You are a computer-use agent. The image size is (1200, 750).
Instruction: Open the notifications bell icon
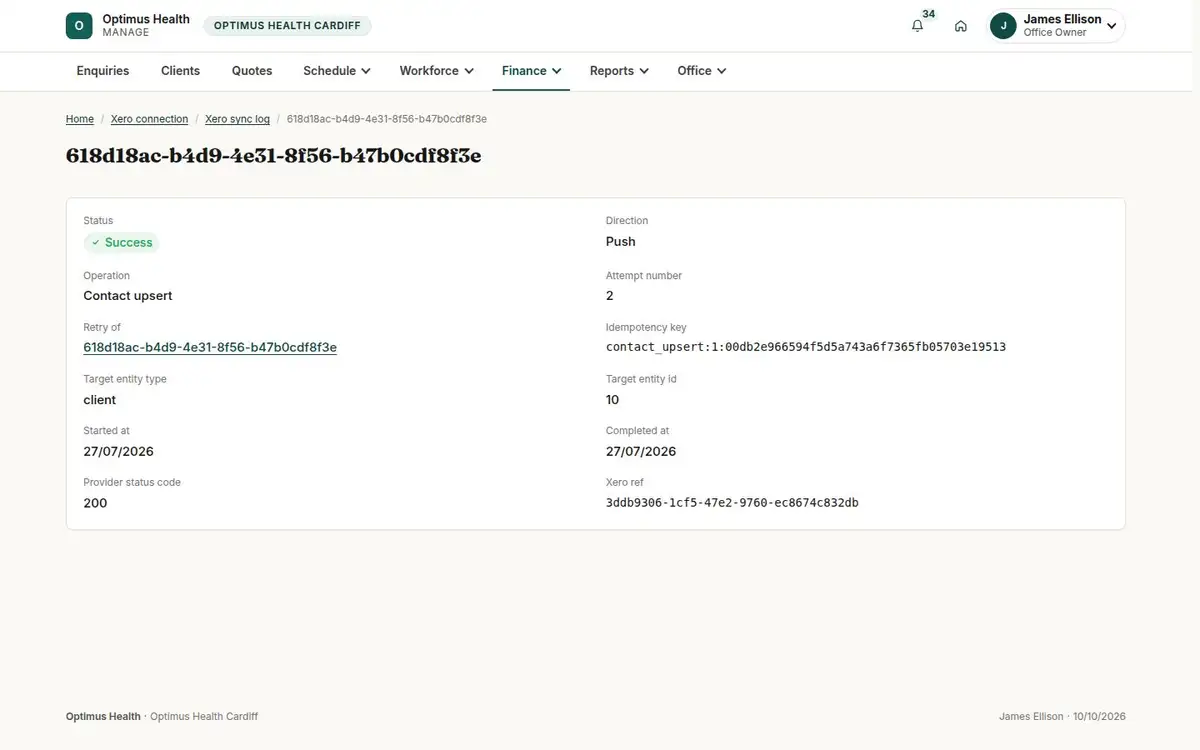[917, 26]
